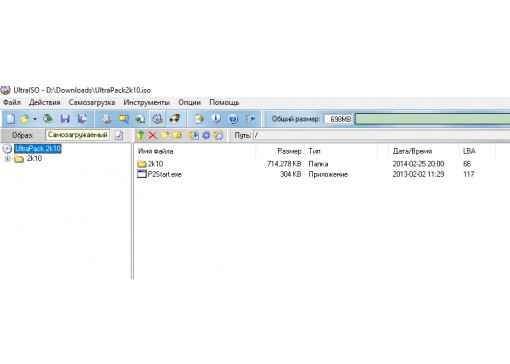Click the Burn CD/DVD image icon
Screen dimensions: 510x364
point(175,119)
